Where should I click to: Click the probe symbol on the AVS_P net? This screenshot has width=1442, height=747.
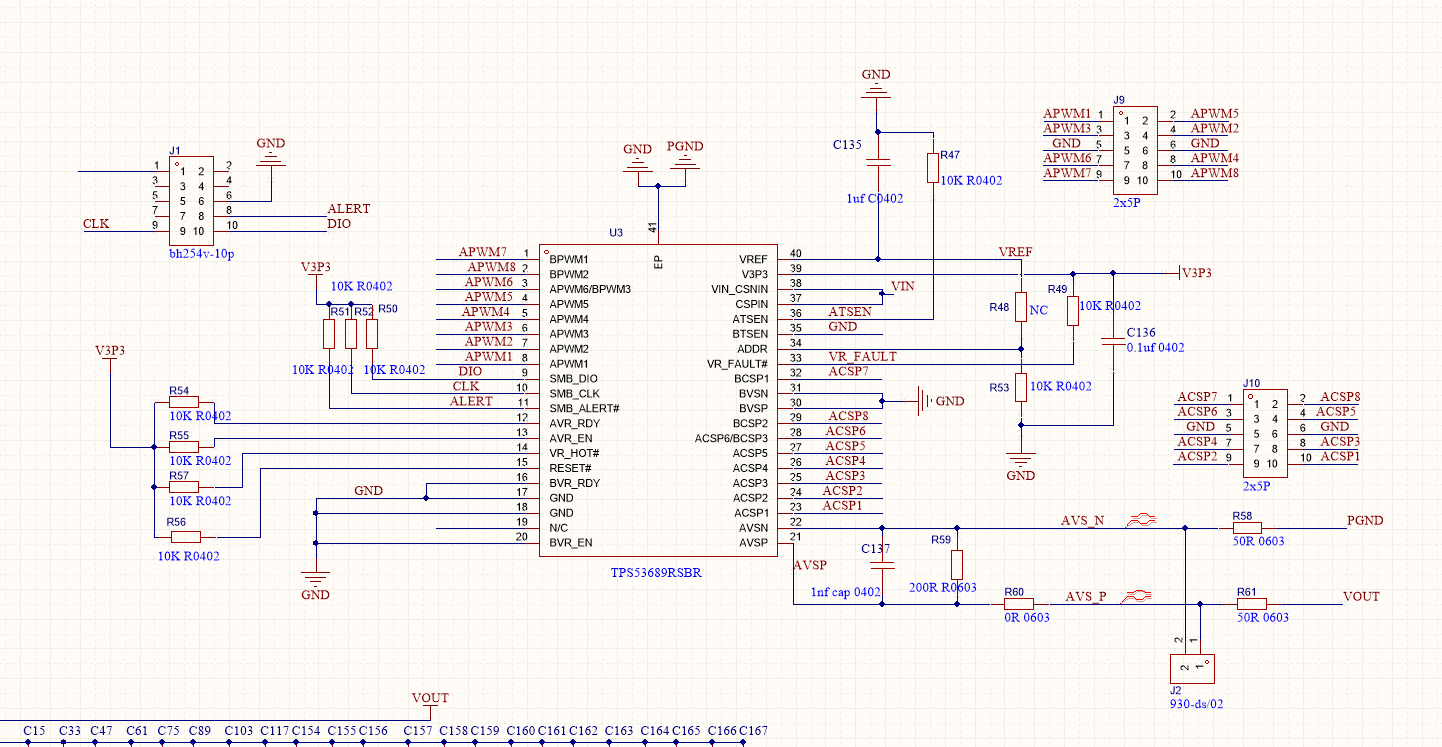pyautogui.click(x=1138, y=597)
